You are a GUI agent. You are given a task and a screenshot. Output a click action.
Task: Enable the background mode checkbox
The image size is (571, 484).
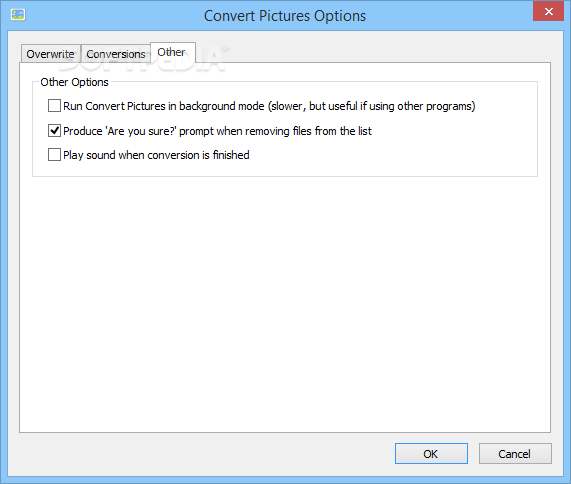coord(54,106)
